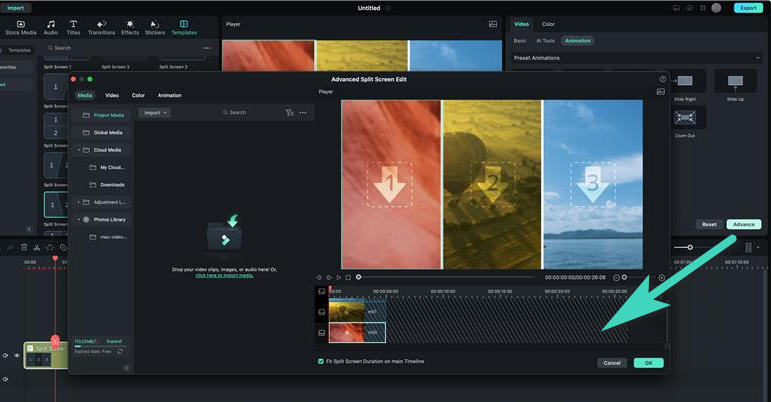The image size is (771, 402).
Task: Collapse the Cloud Media tree folder
Action: pyautogui.click(x=79, y=150)
